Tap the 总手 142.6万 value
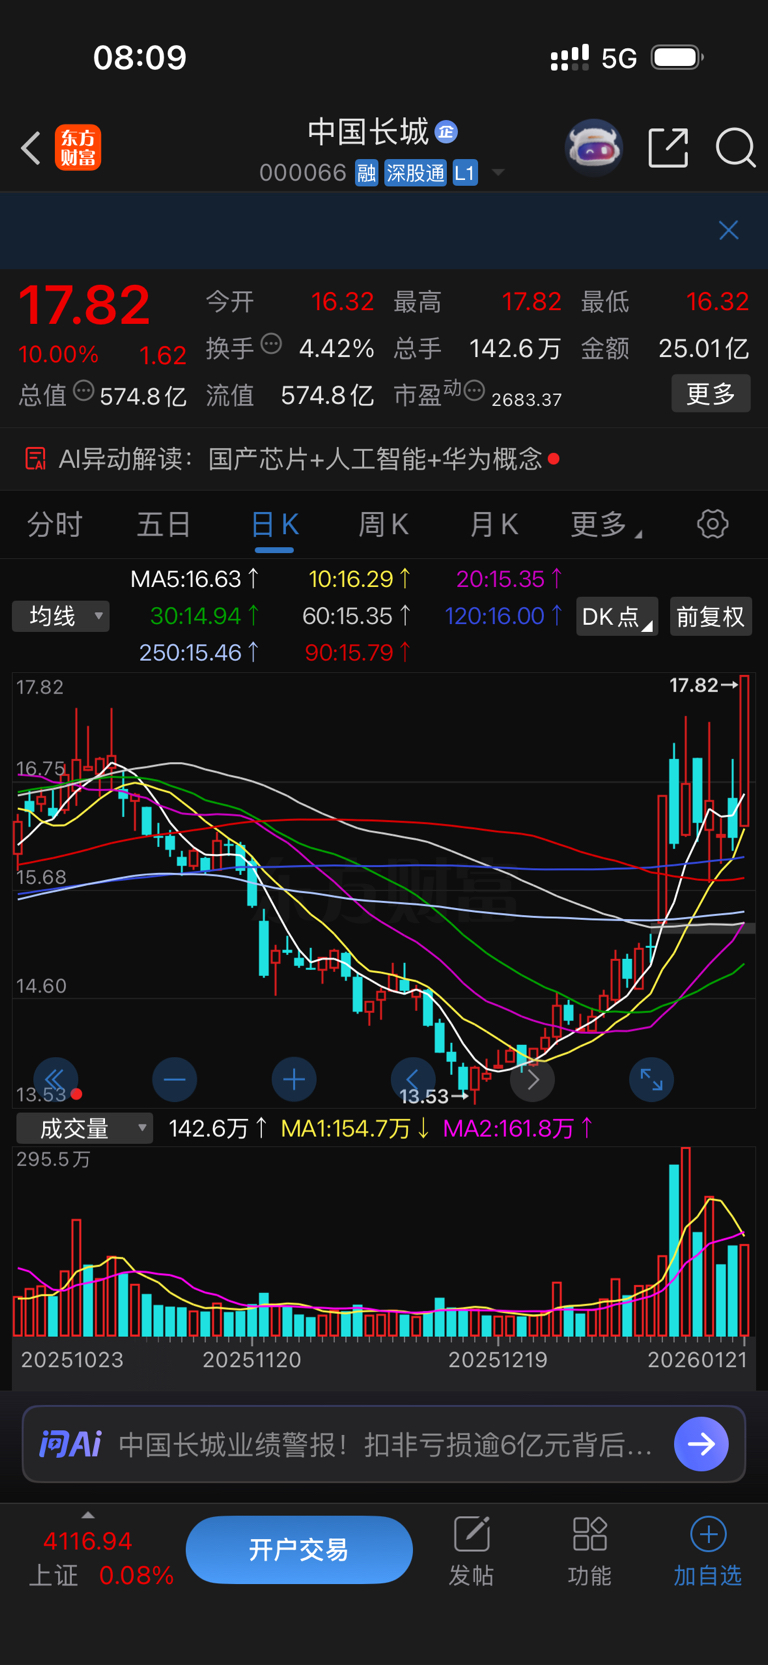769x1665 pixels. click(515, 348)
